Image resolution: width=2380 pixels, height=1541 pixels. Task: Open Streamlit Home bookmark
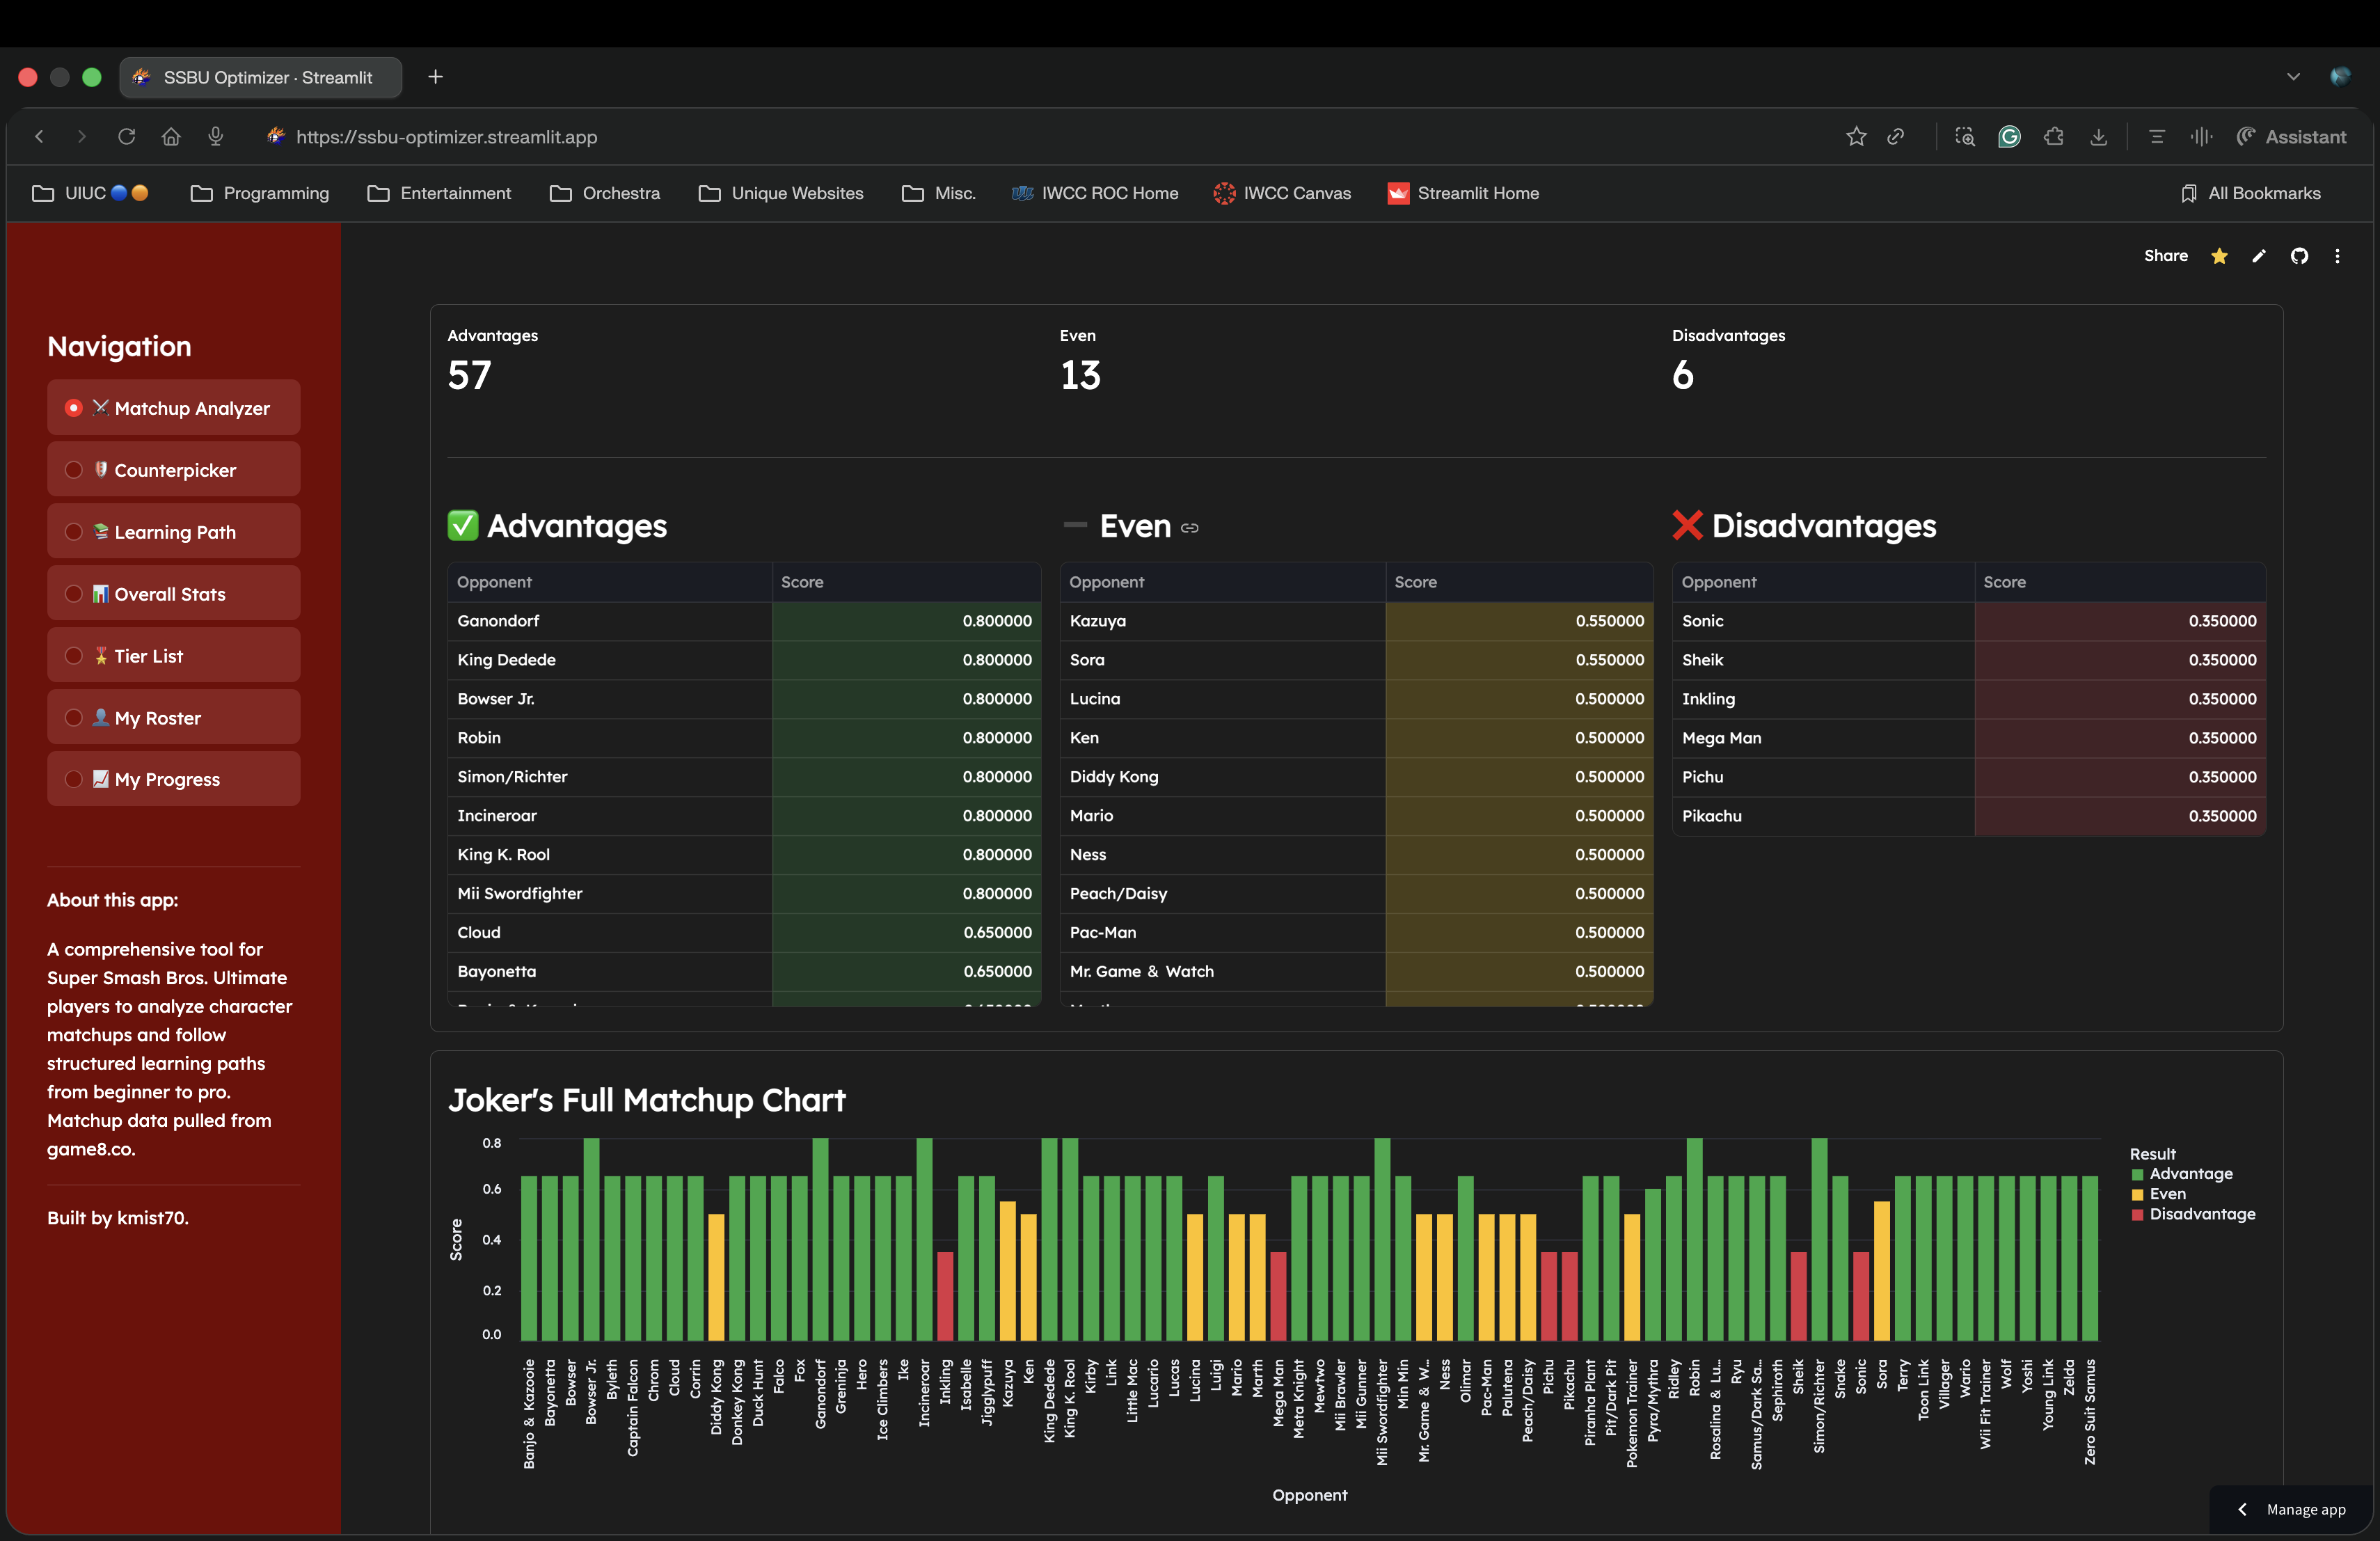[x=1463, y=193]
